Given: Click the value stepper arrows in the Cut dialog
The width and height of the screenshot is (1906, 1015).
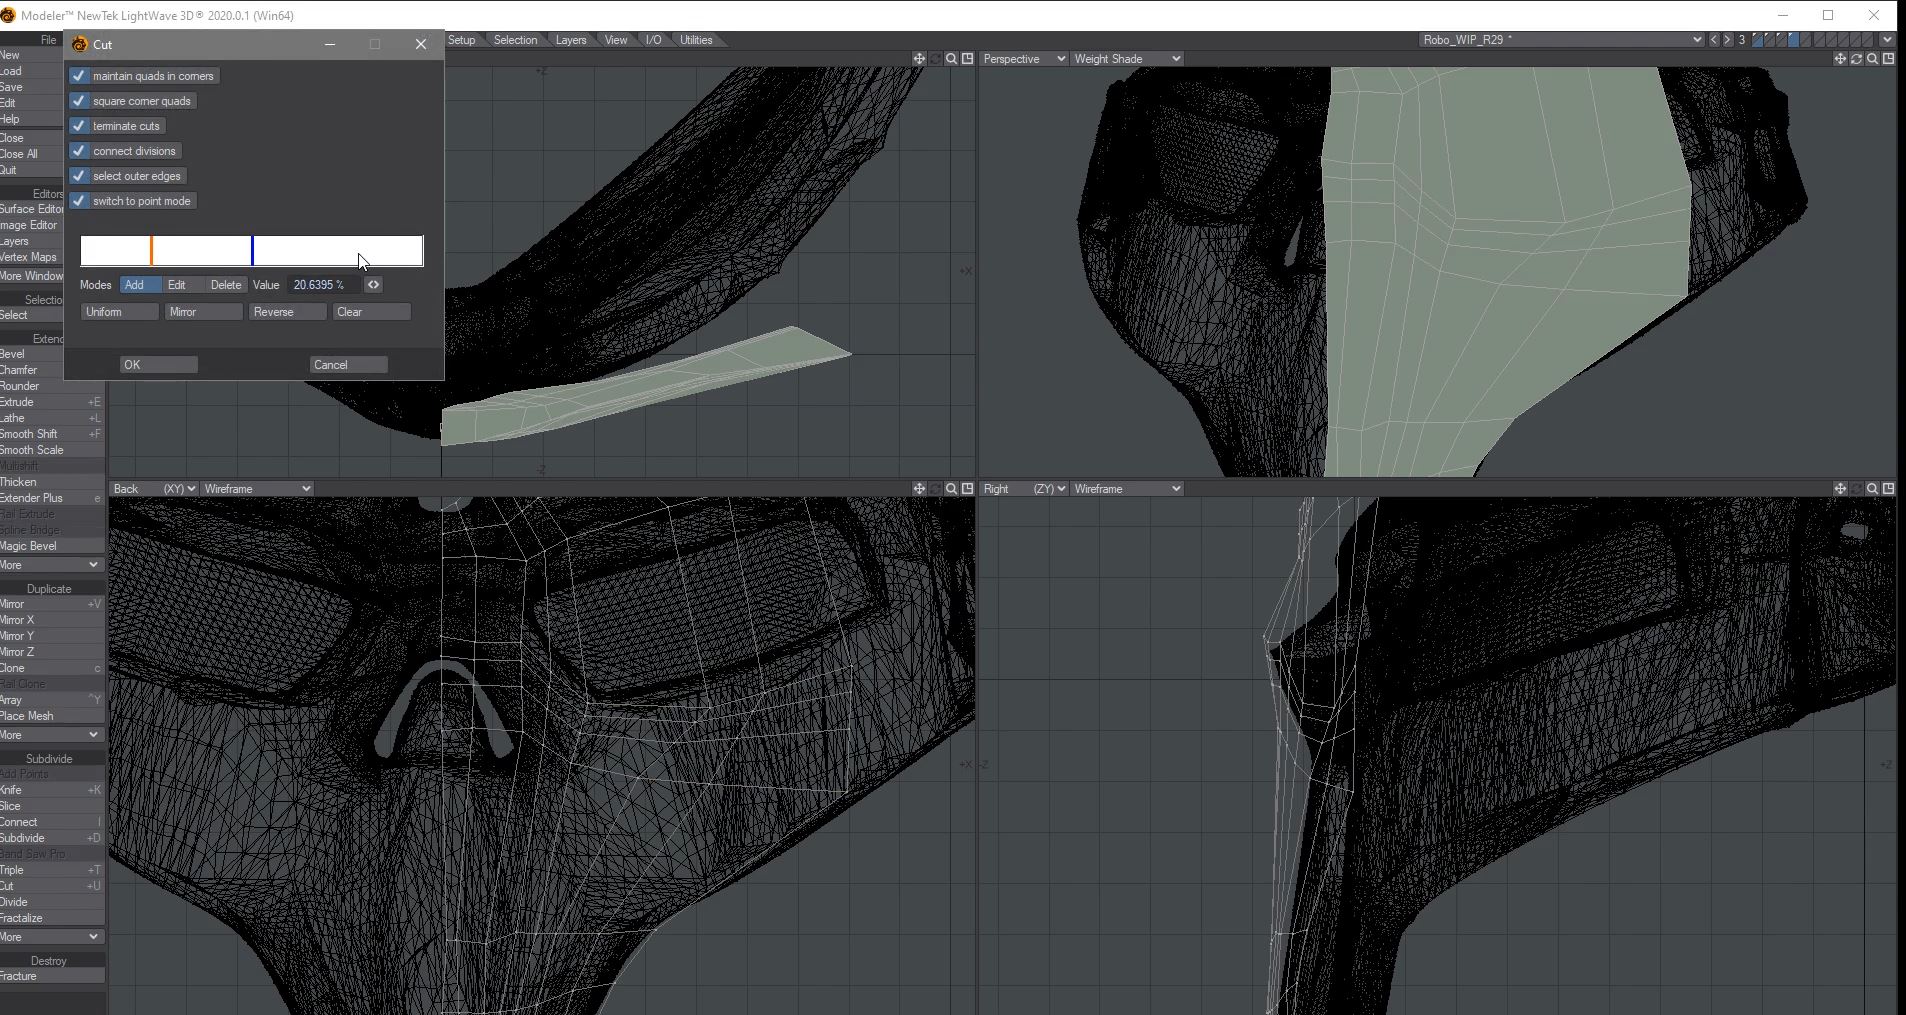Looking at the screenshot, I should pyautogui.click(x=373, y=285).
